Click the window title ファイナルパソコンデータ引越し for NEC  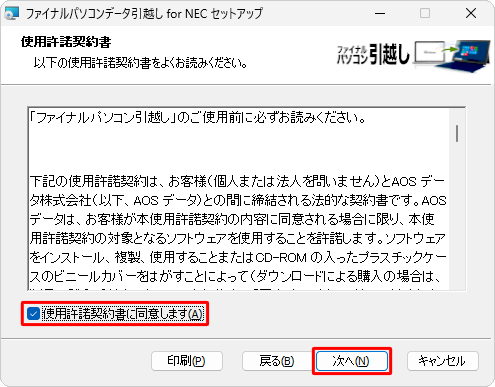pyautogui.click(x=144, y=14)
